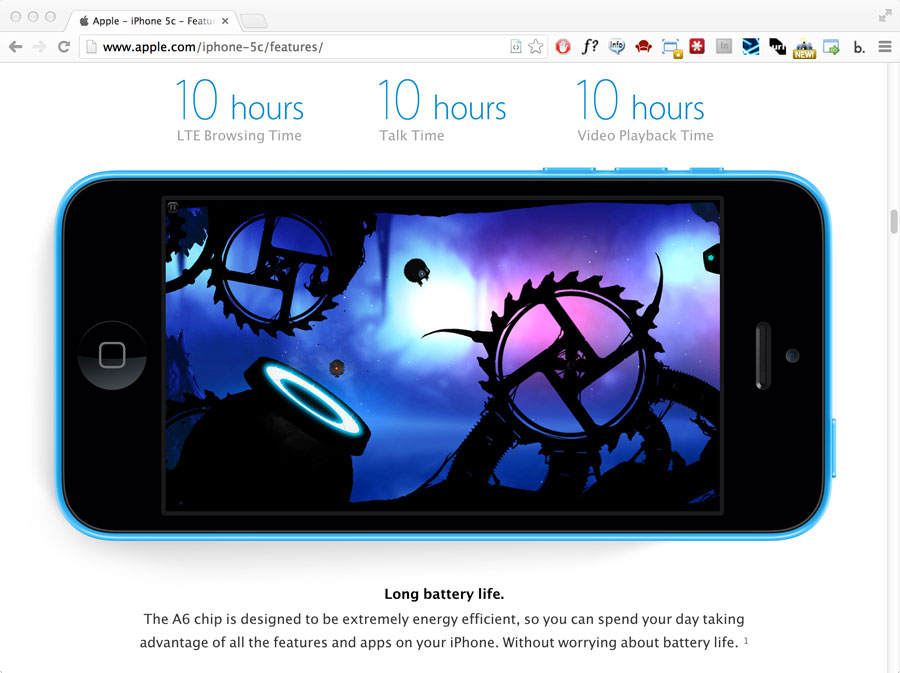Open the blue striped square extension
Image resolution: width=900 pixels, height=673 pixels.
click(750, 46)
